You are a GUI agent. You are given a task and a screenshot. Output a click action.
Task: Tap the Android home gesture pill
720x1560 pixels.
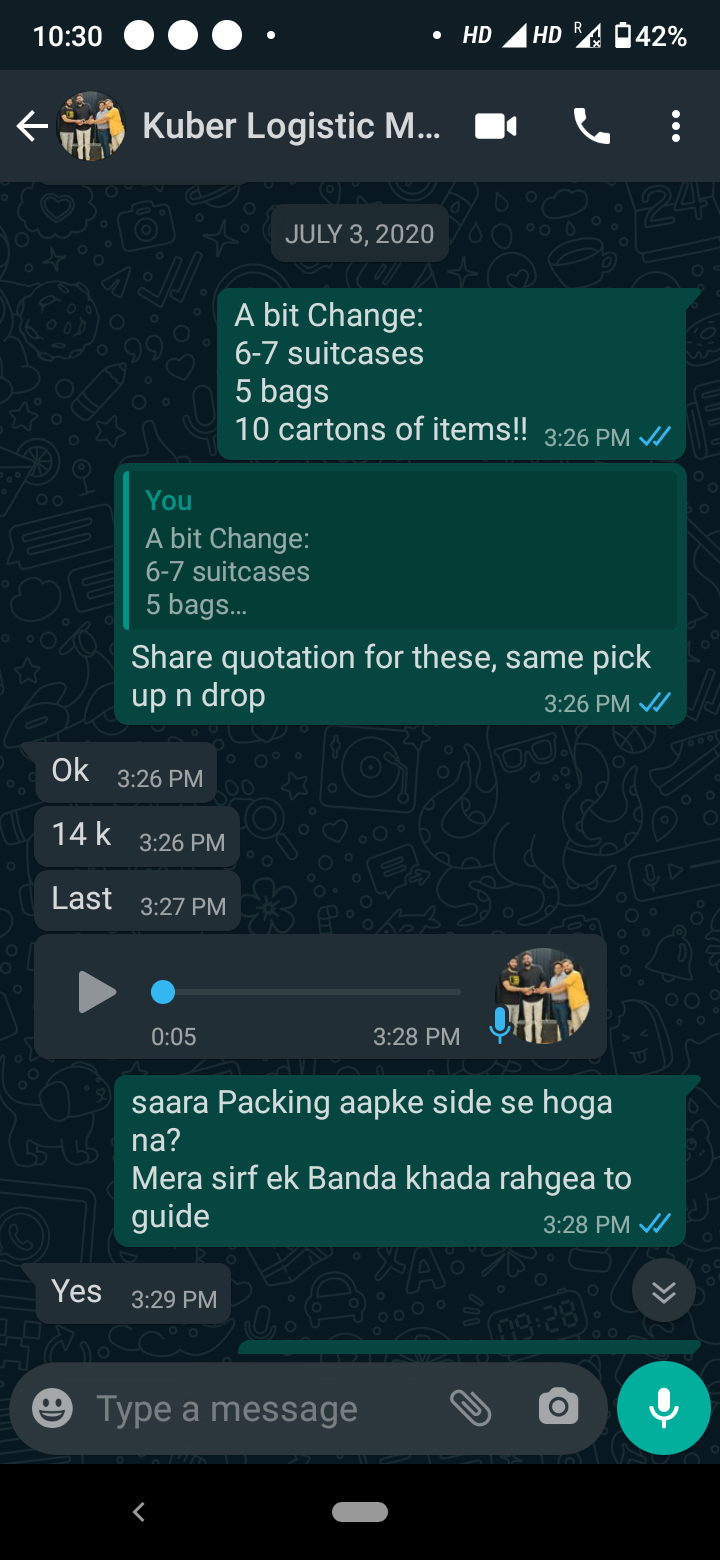pyautogui.click(x=360, y=1511)
